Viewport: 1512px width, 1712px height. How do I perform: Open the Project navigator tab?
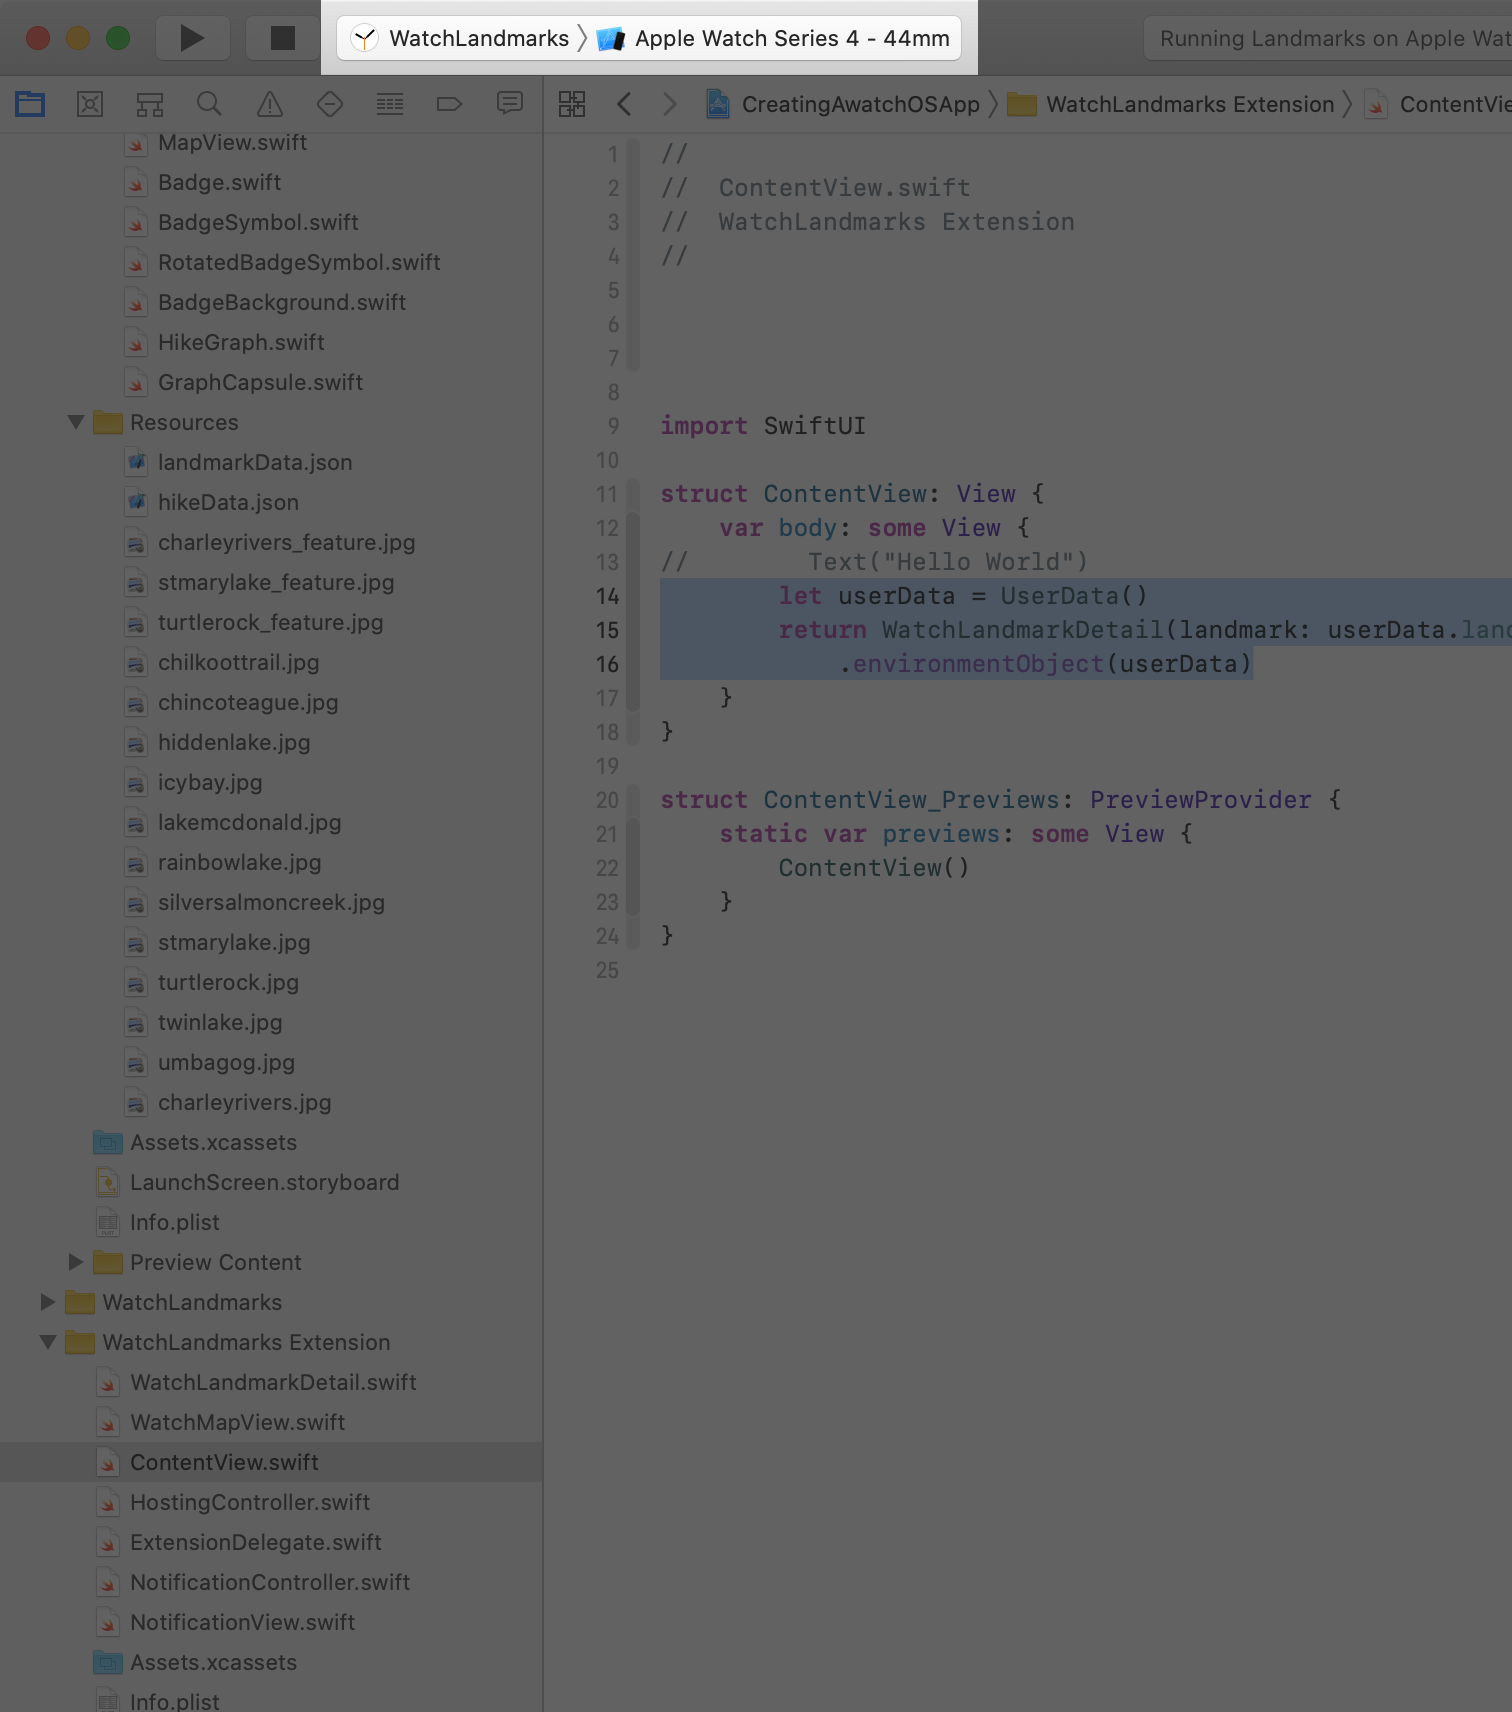[x=30, y=104]
